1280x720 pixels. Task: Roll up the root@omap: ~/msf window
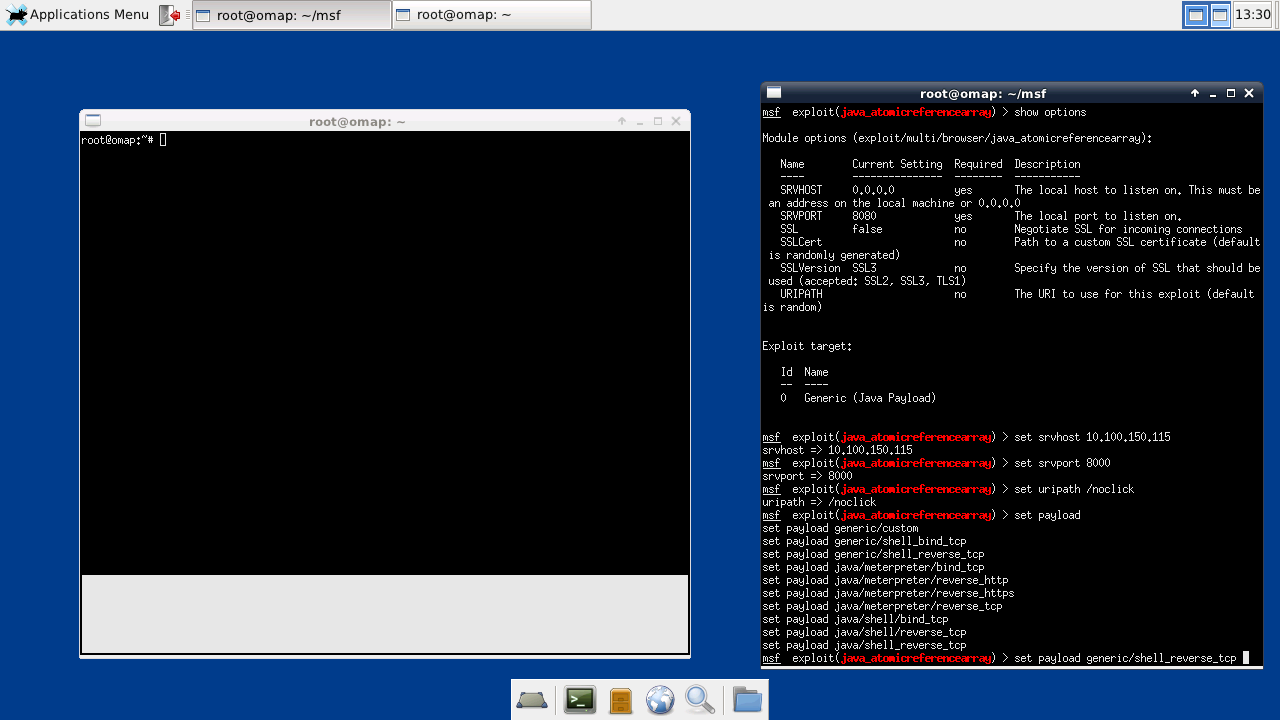coord(1195,93)
